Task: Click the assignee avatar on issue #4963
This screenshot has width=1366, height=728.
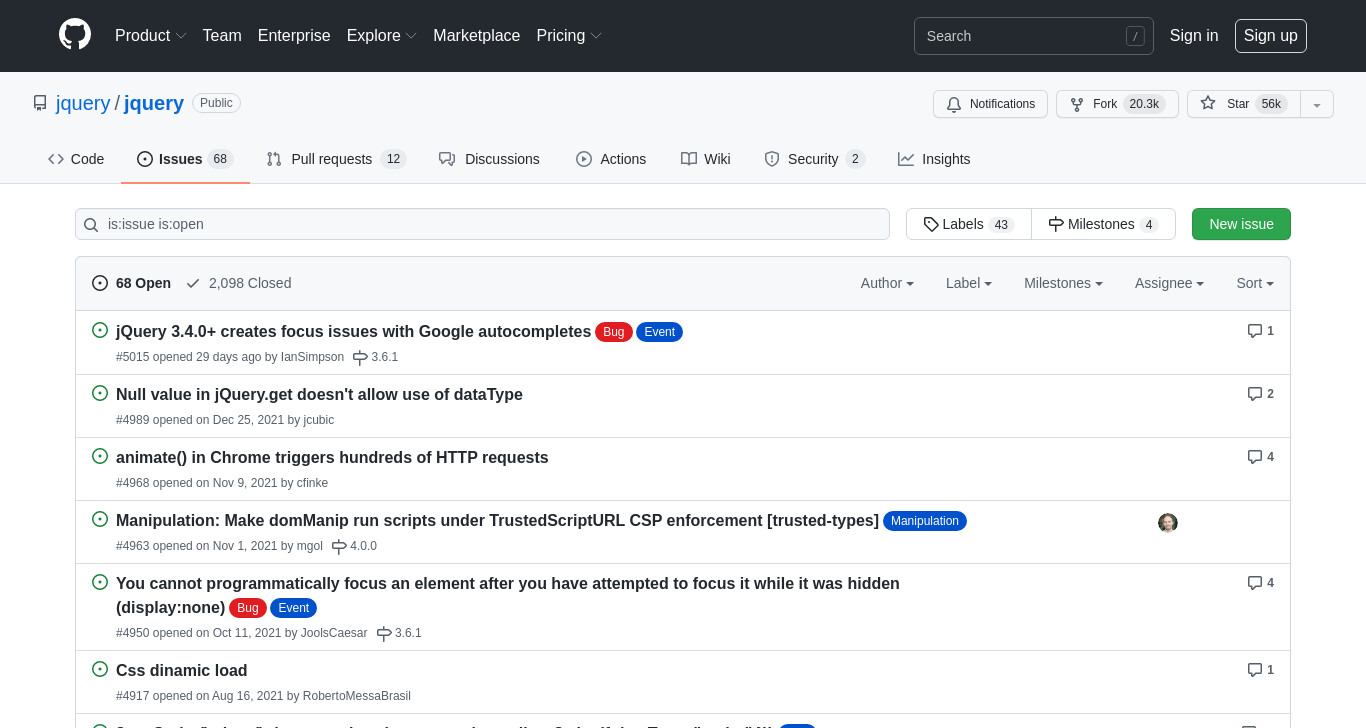Action: [x=1168, y=523]
